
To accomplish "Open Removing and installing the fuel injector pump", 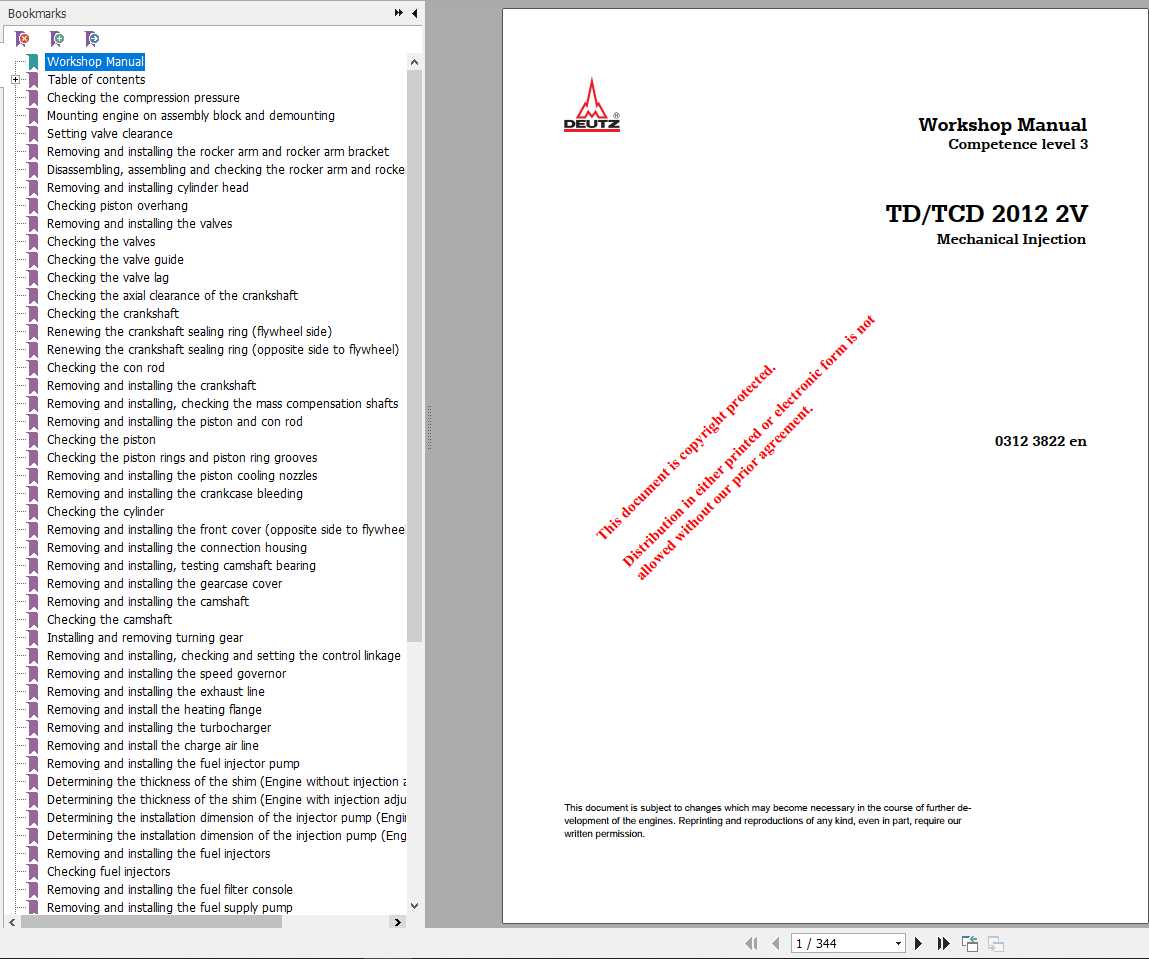I will pyautogui.click(x=173, y=763).
